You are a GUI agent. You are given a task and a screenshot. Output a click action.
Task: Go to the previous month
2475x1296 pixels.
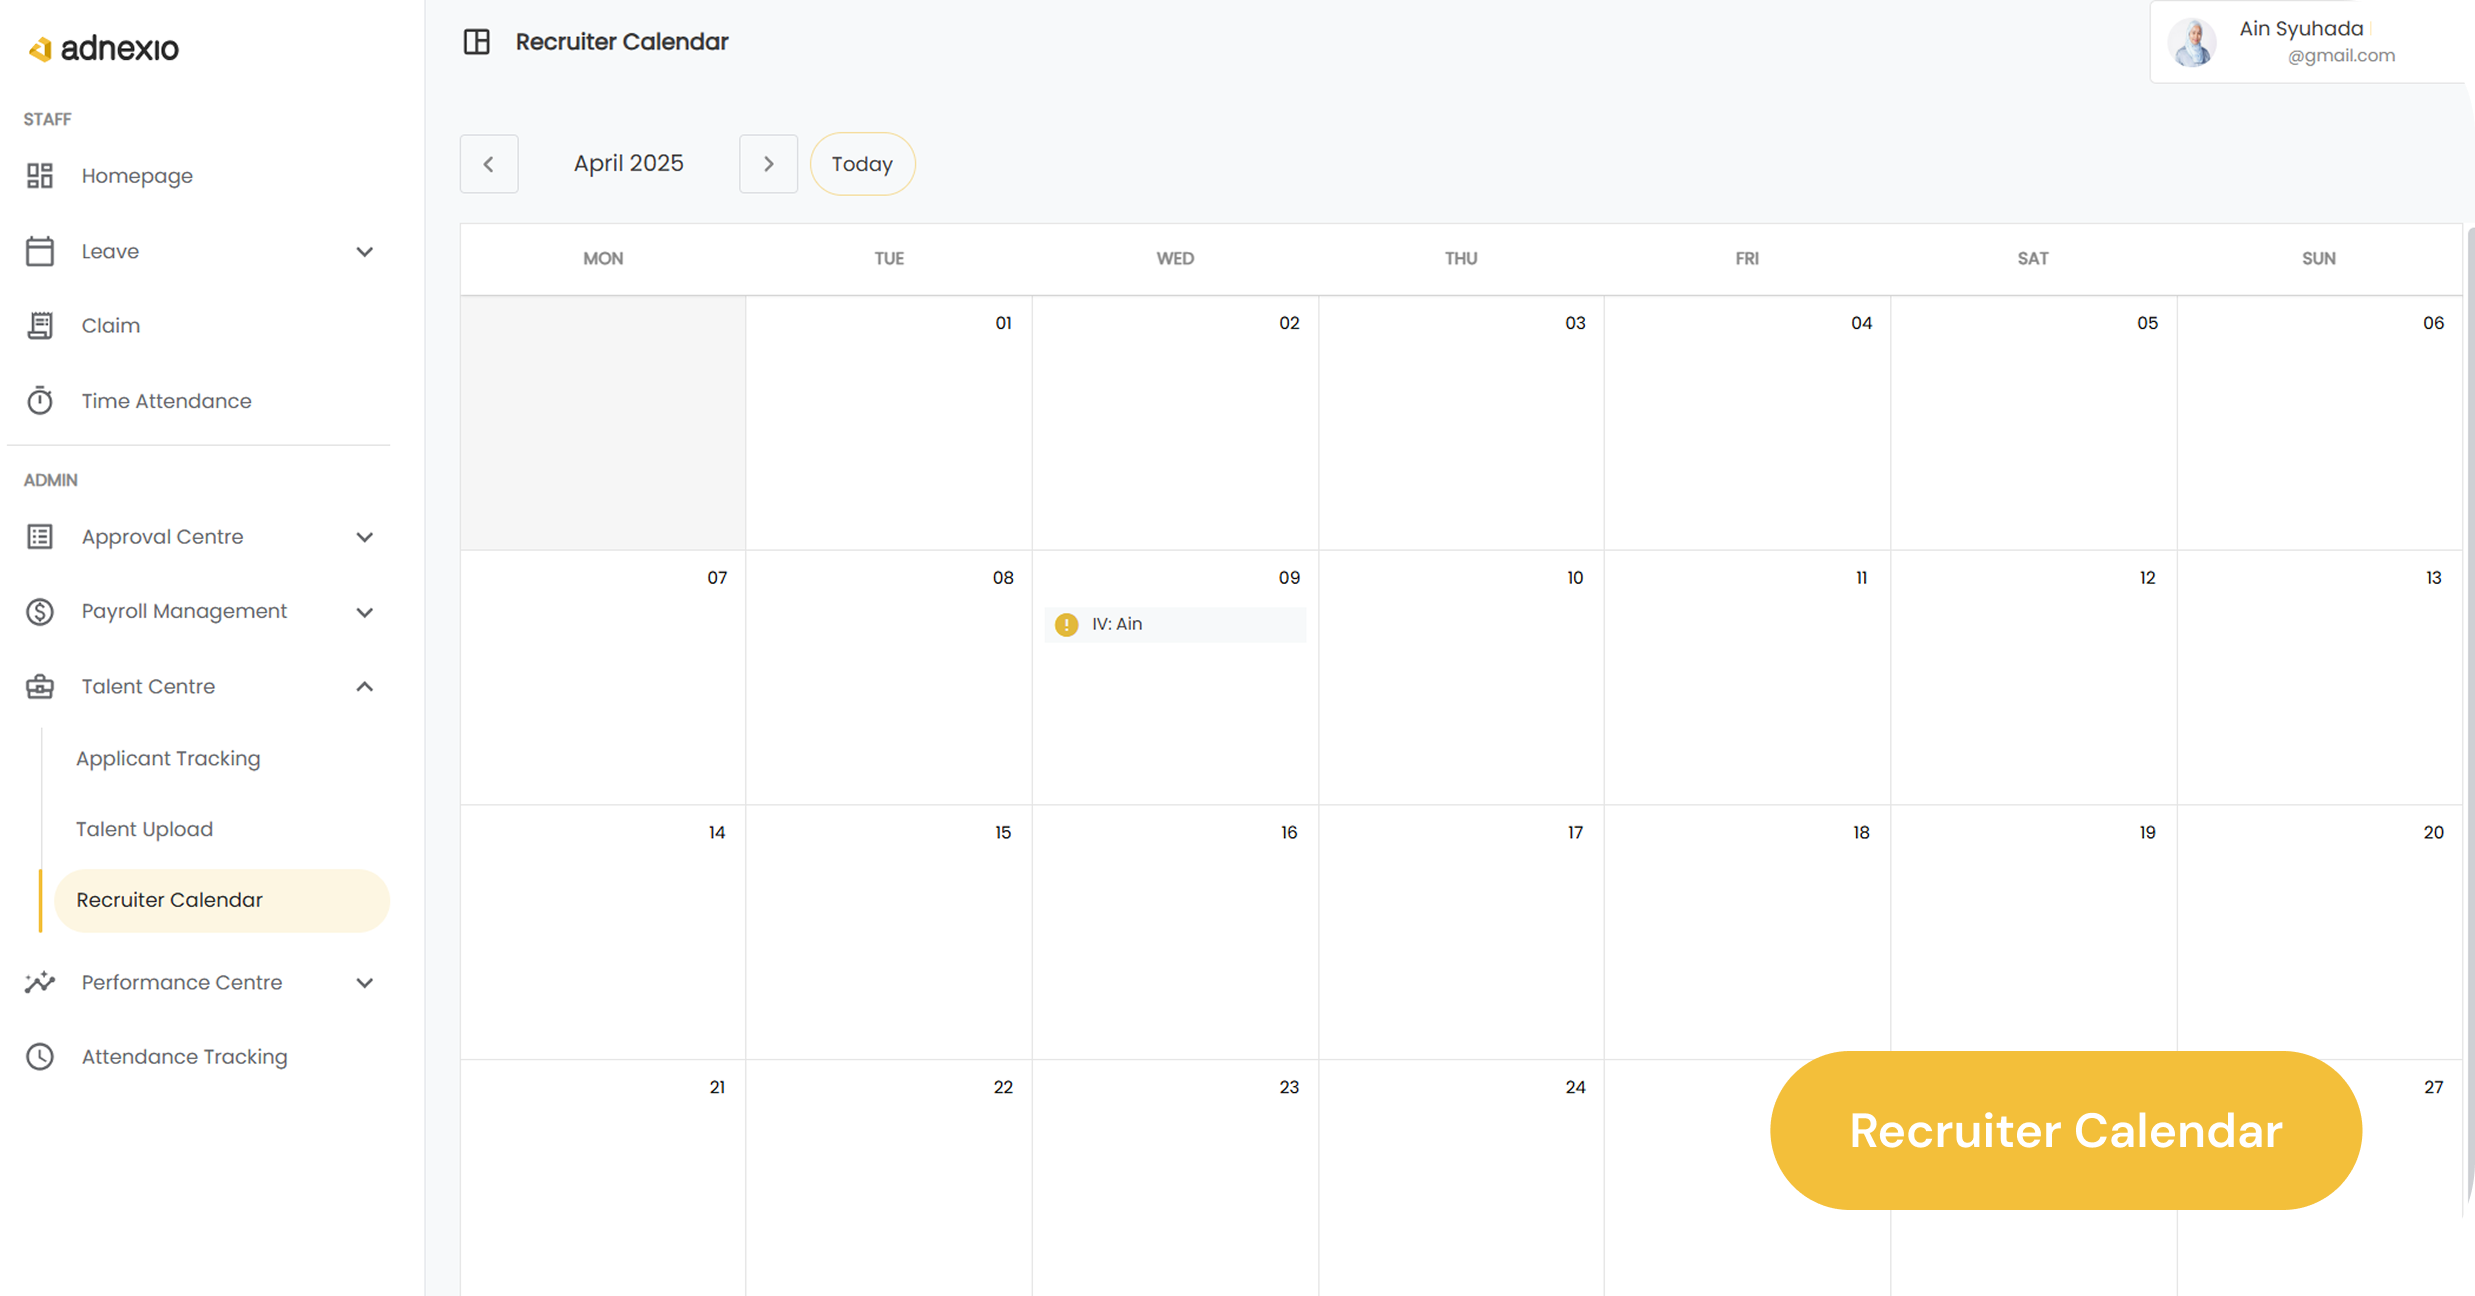click(x=489, y=164)
